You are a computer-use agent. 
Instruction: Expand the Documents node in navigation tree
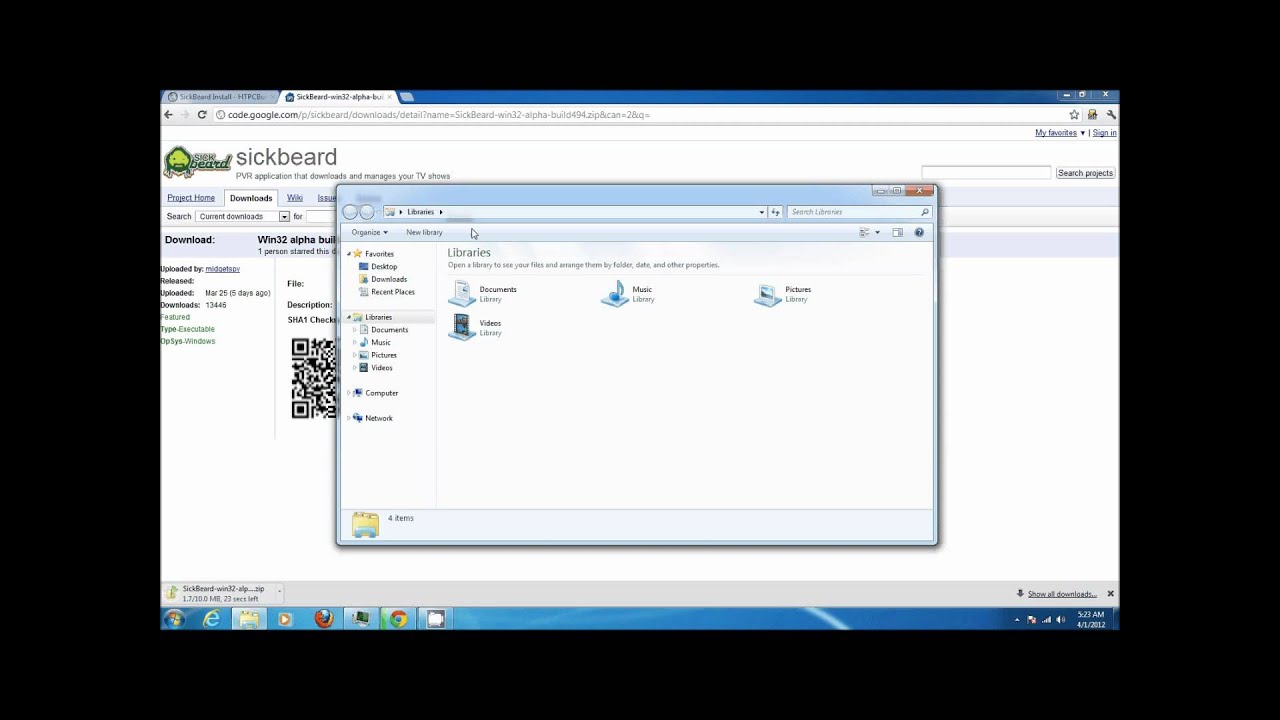click(354, 330)
